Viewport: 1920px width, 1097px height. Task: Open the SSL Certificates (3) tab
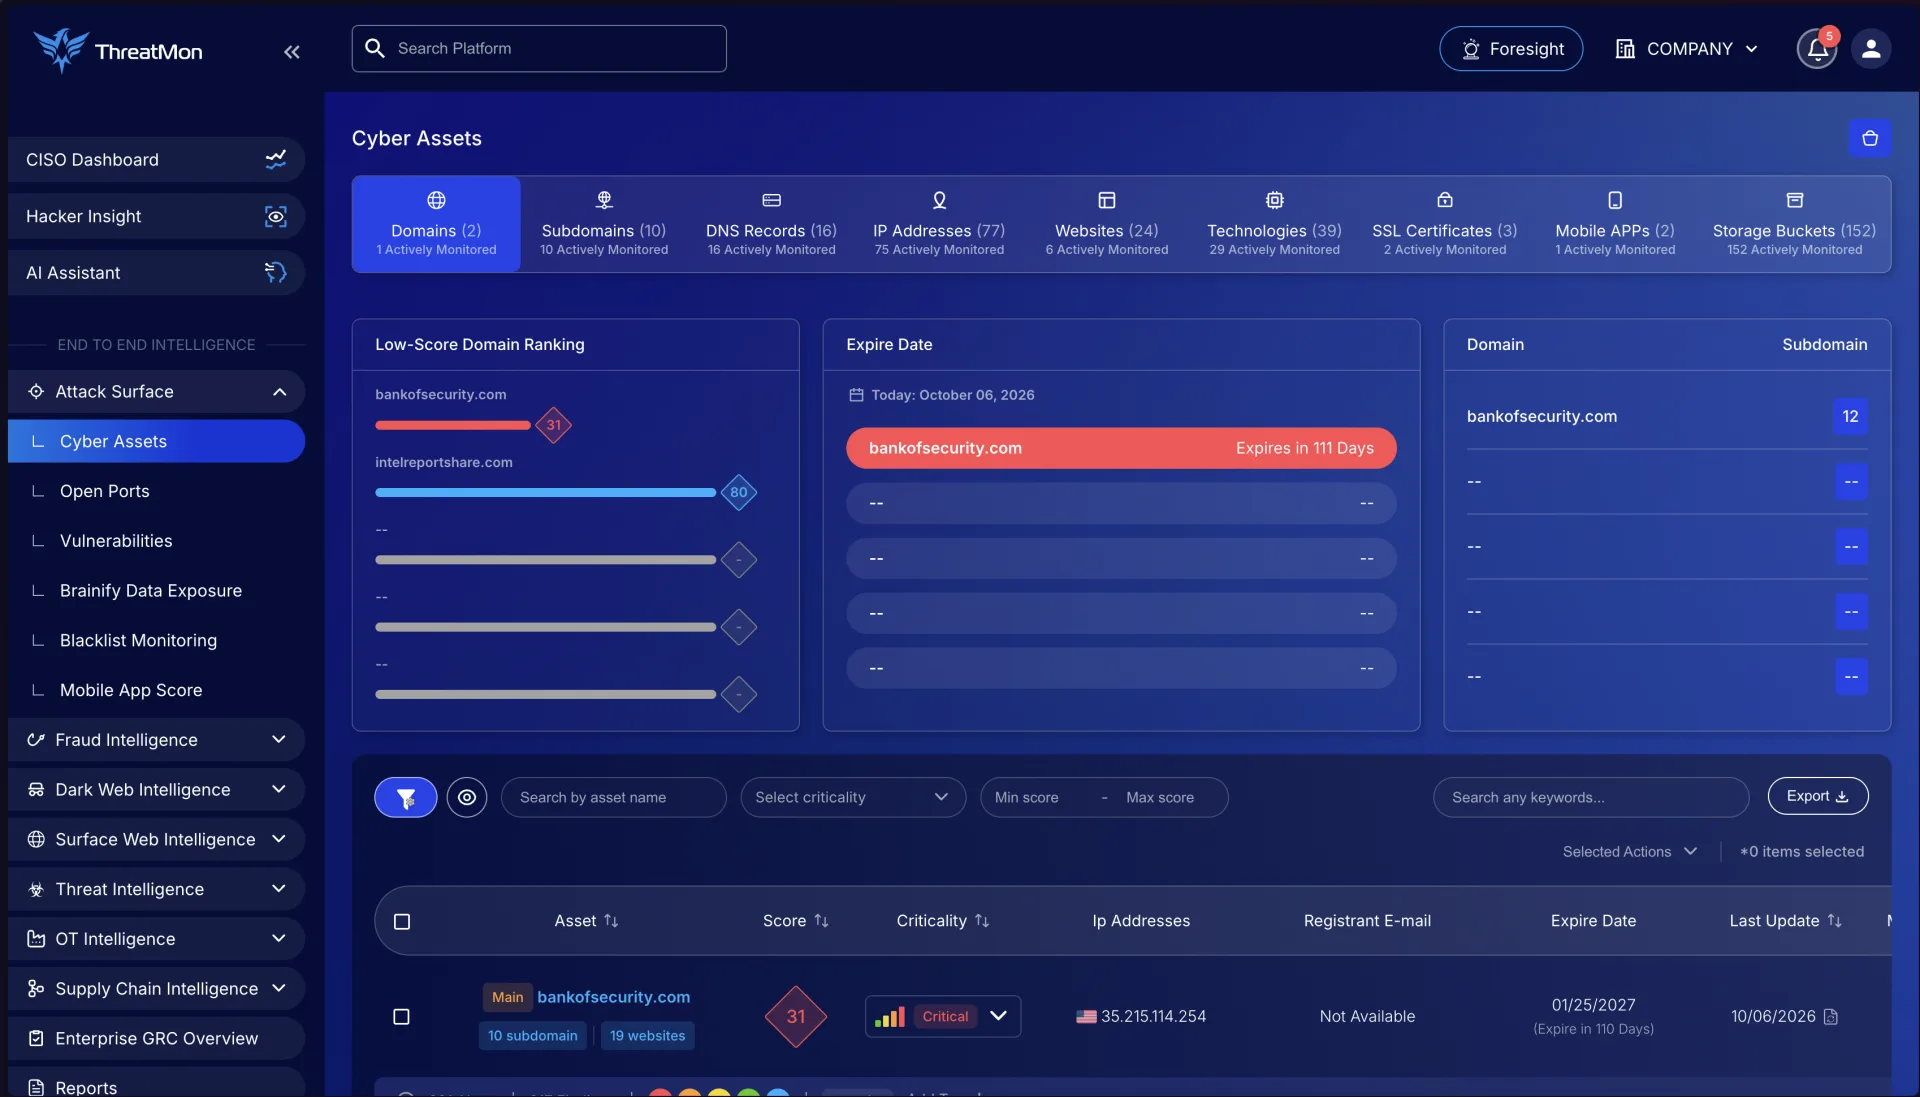tap(1444, 224)
